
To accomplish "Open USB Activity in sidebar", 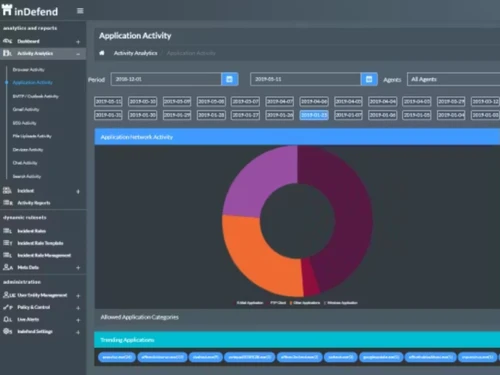I will coord(24,123).
